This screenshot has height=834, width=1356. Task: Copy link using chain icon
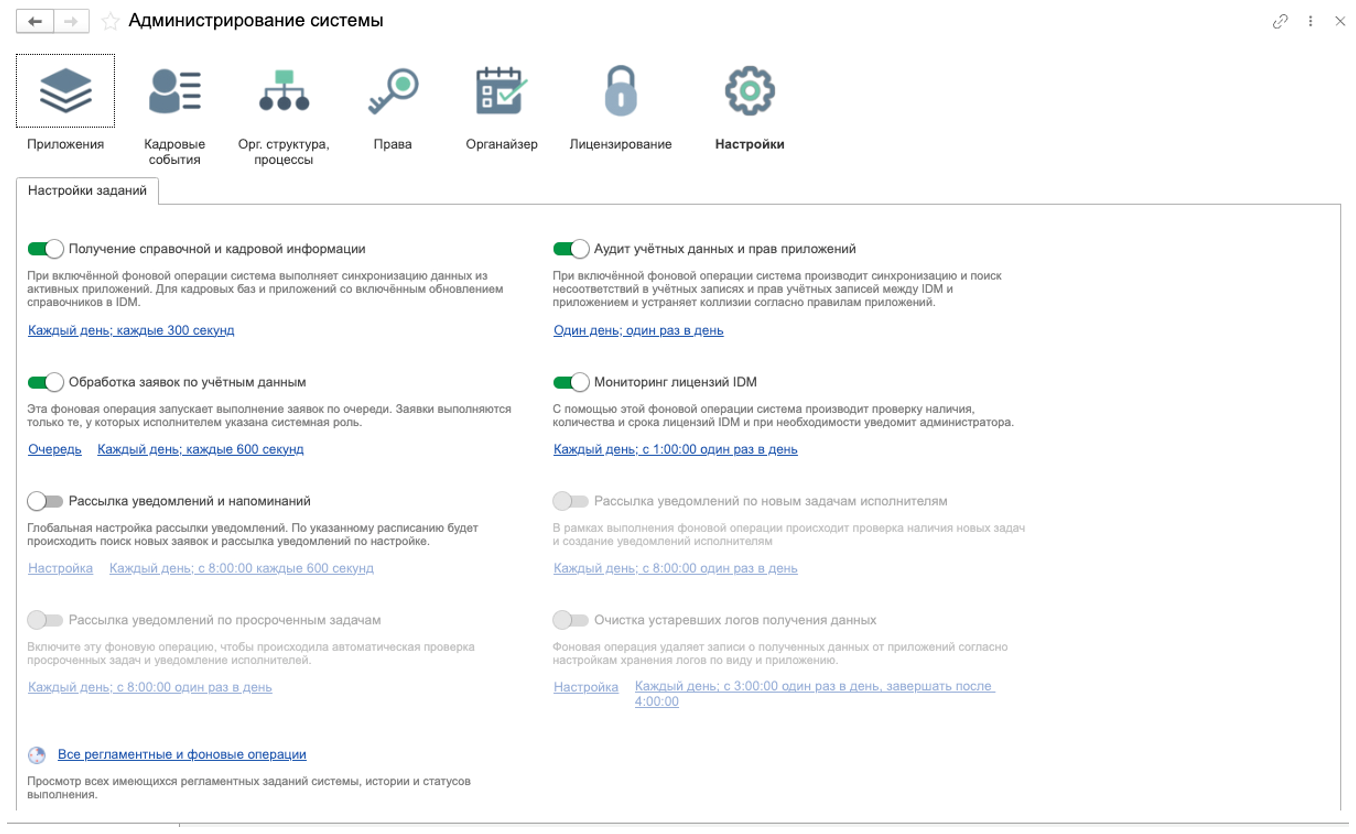(x=1280, y=21)
